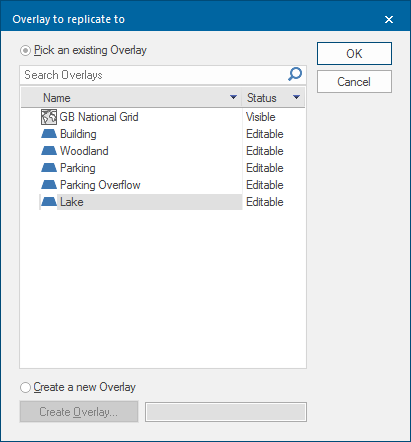Open the Status column filter dropdown

(x=296, y=97)
